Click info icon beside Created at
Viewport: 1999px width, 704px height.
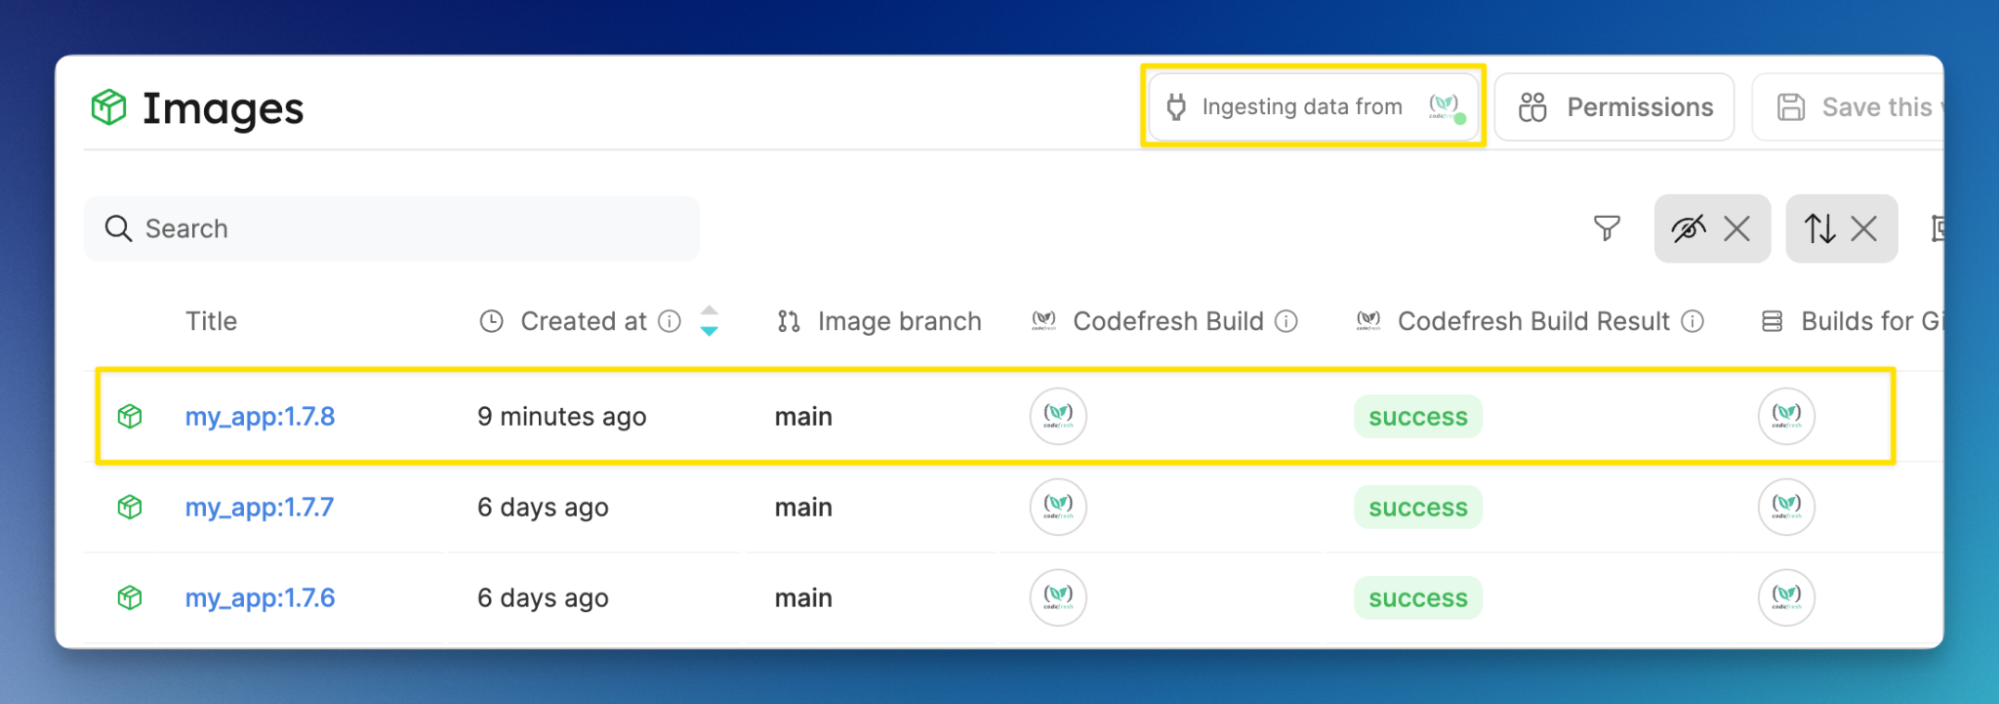[669, 321]
